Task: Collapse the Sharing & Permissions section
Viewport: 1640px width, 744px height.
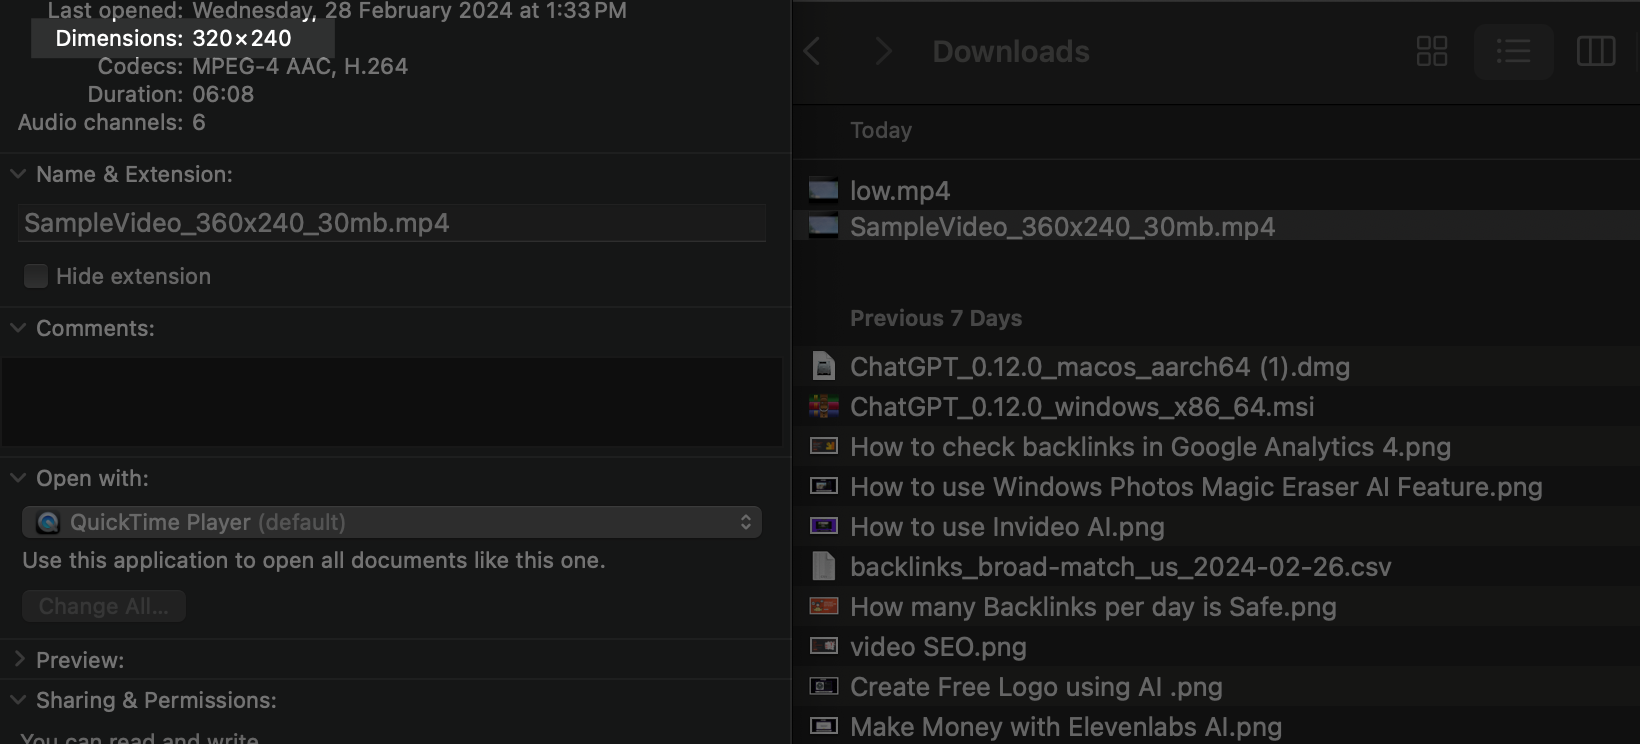Action: pyautogui.click(x=18, y=700)
